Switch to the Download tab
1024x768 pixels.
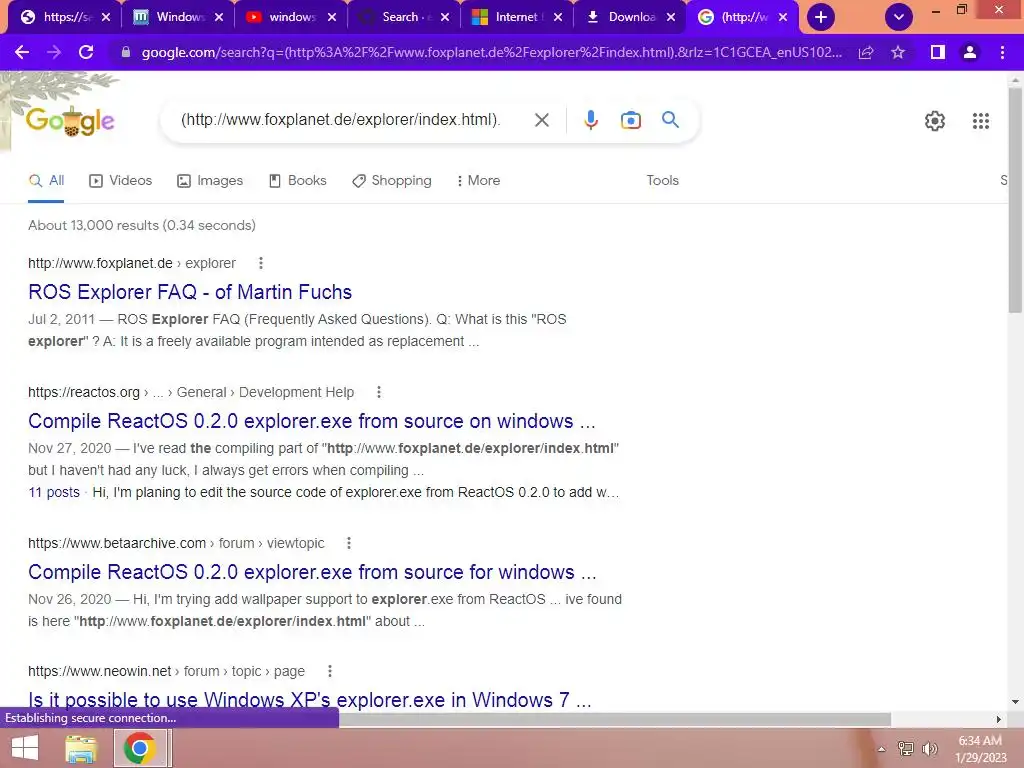click(x=622, y=17)
